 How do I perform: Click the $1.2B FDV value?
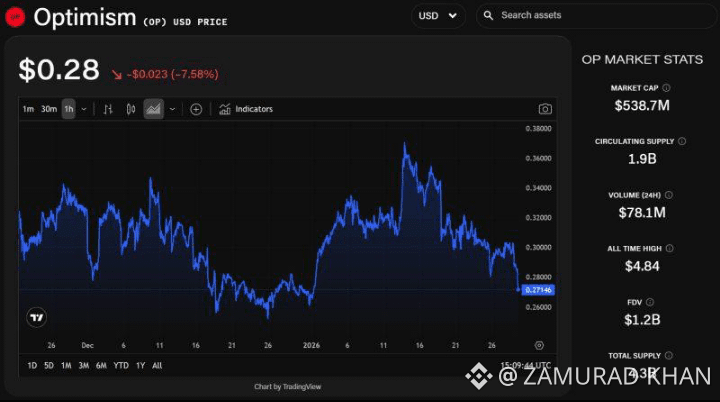tap(642, 320)
